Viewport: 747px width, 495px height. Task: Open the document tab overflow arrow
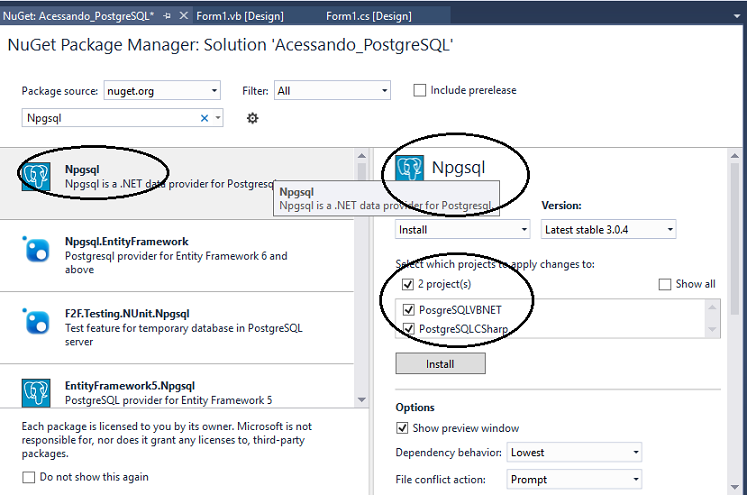click(737, 16)
